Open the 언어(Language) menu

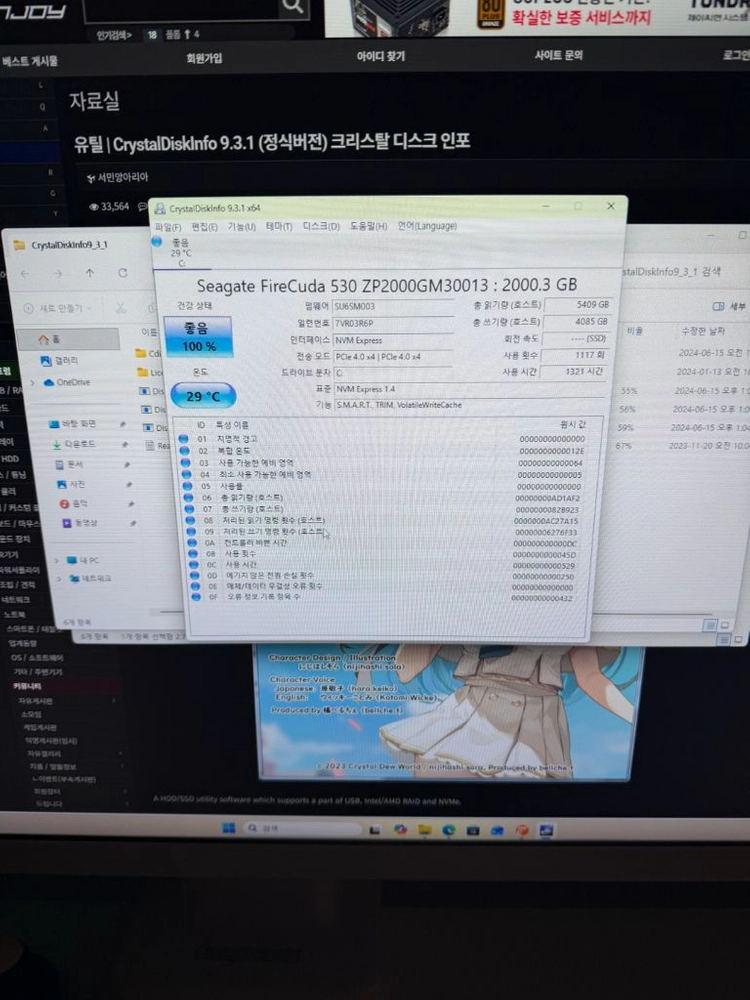coord(427,226)
